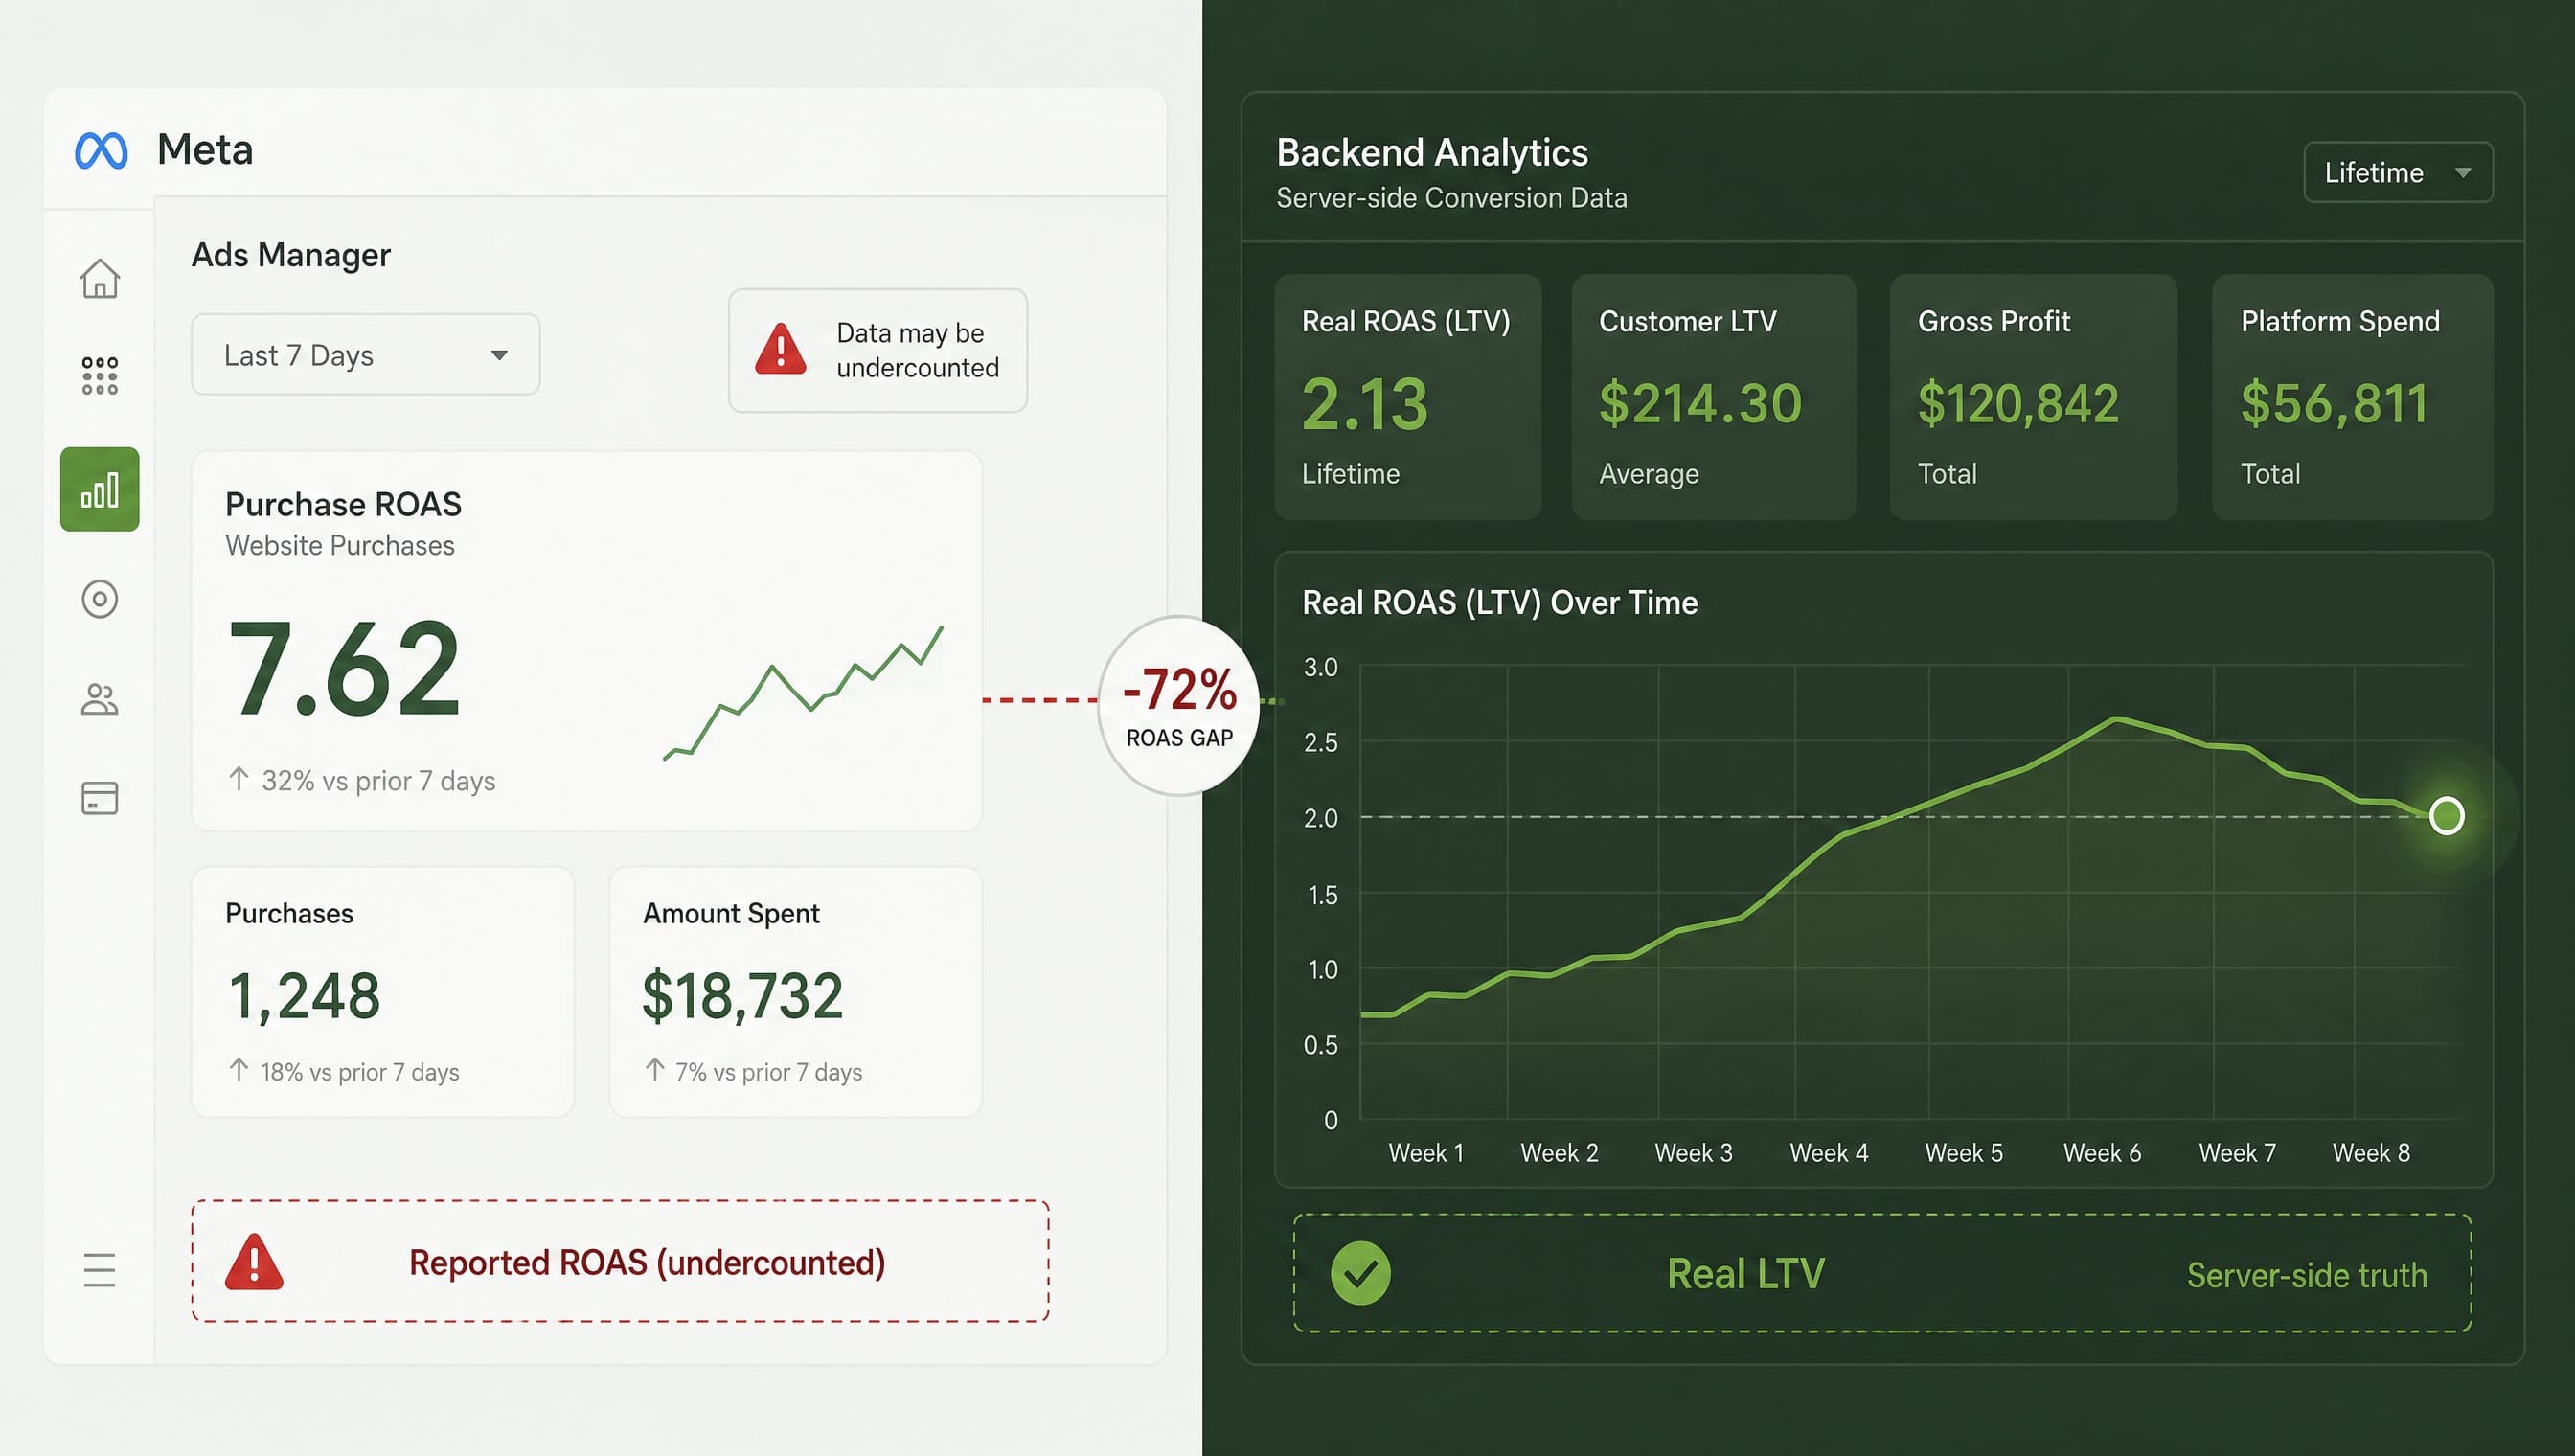Viewport: 2575px width, 1456px height.
Task: Select the Customer LTV card
Action: click(1714, 397)
